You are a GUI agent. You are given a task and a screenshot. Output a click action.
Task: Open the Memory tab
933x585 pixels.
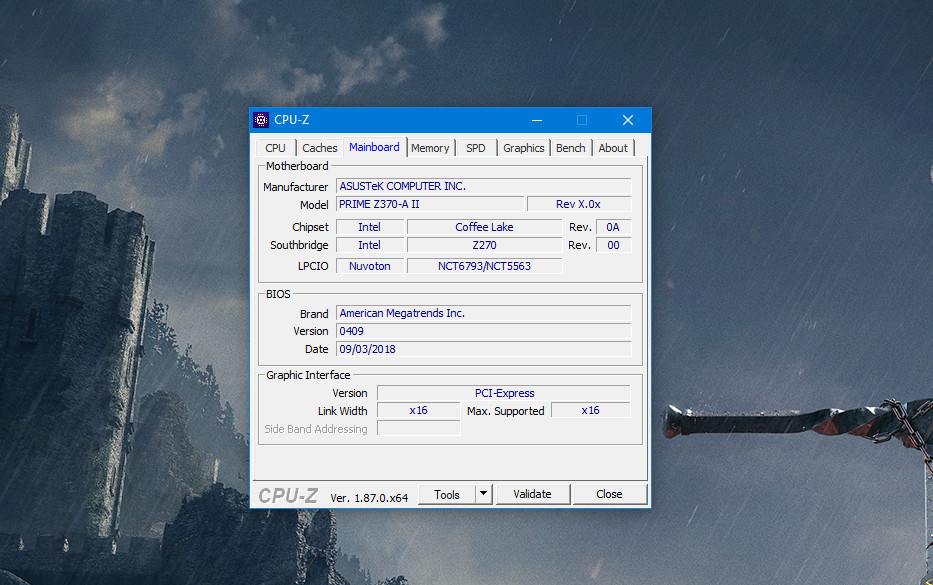(430, 148)
